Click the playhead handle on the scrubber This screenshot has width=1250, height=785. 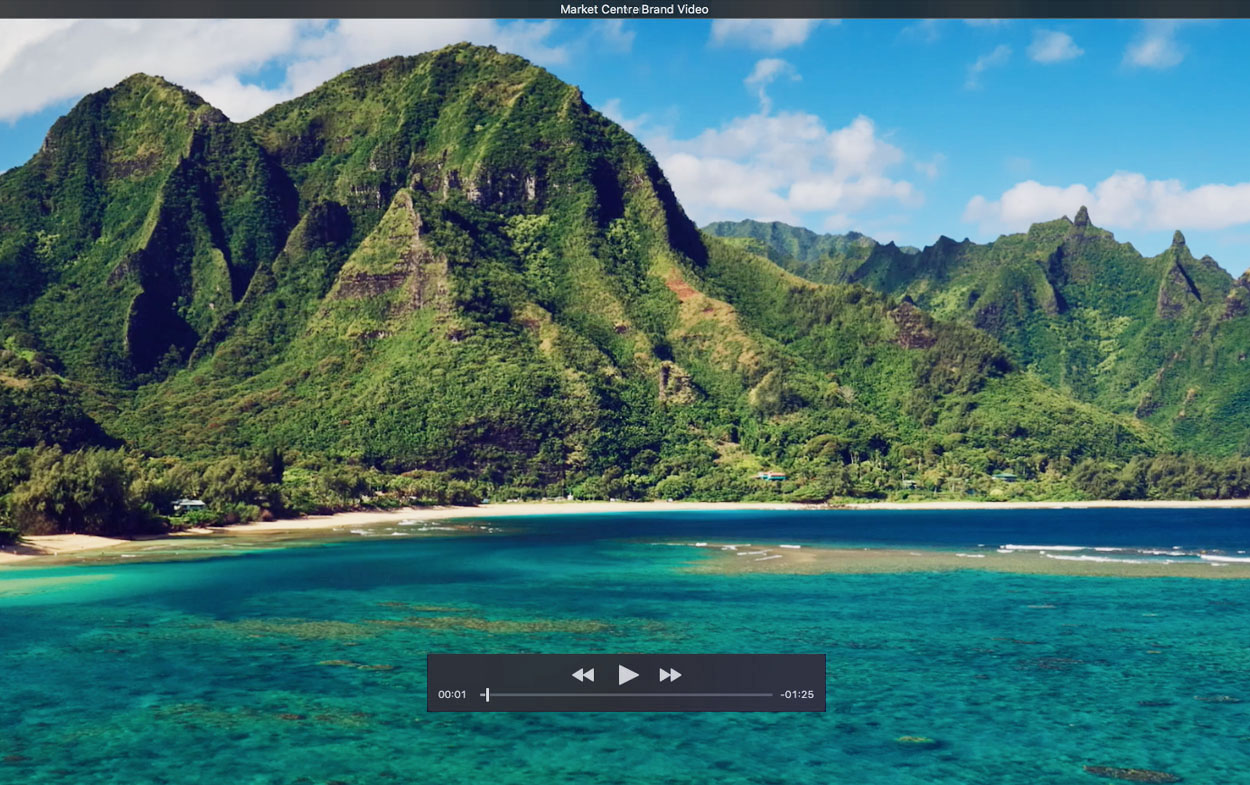[x=487, y=695]
